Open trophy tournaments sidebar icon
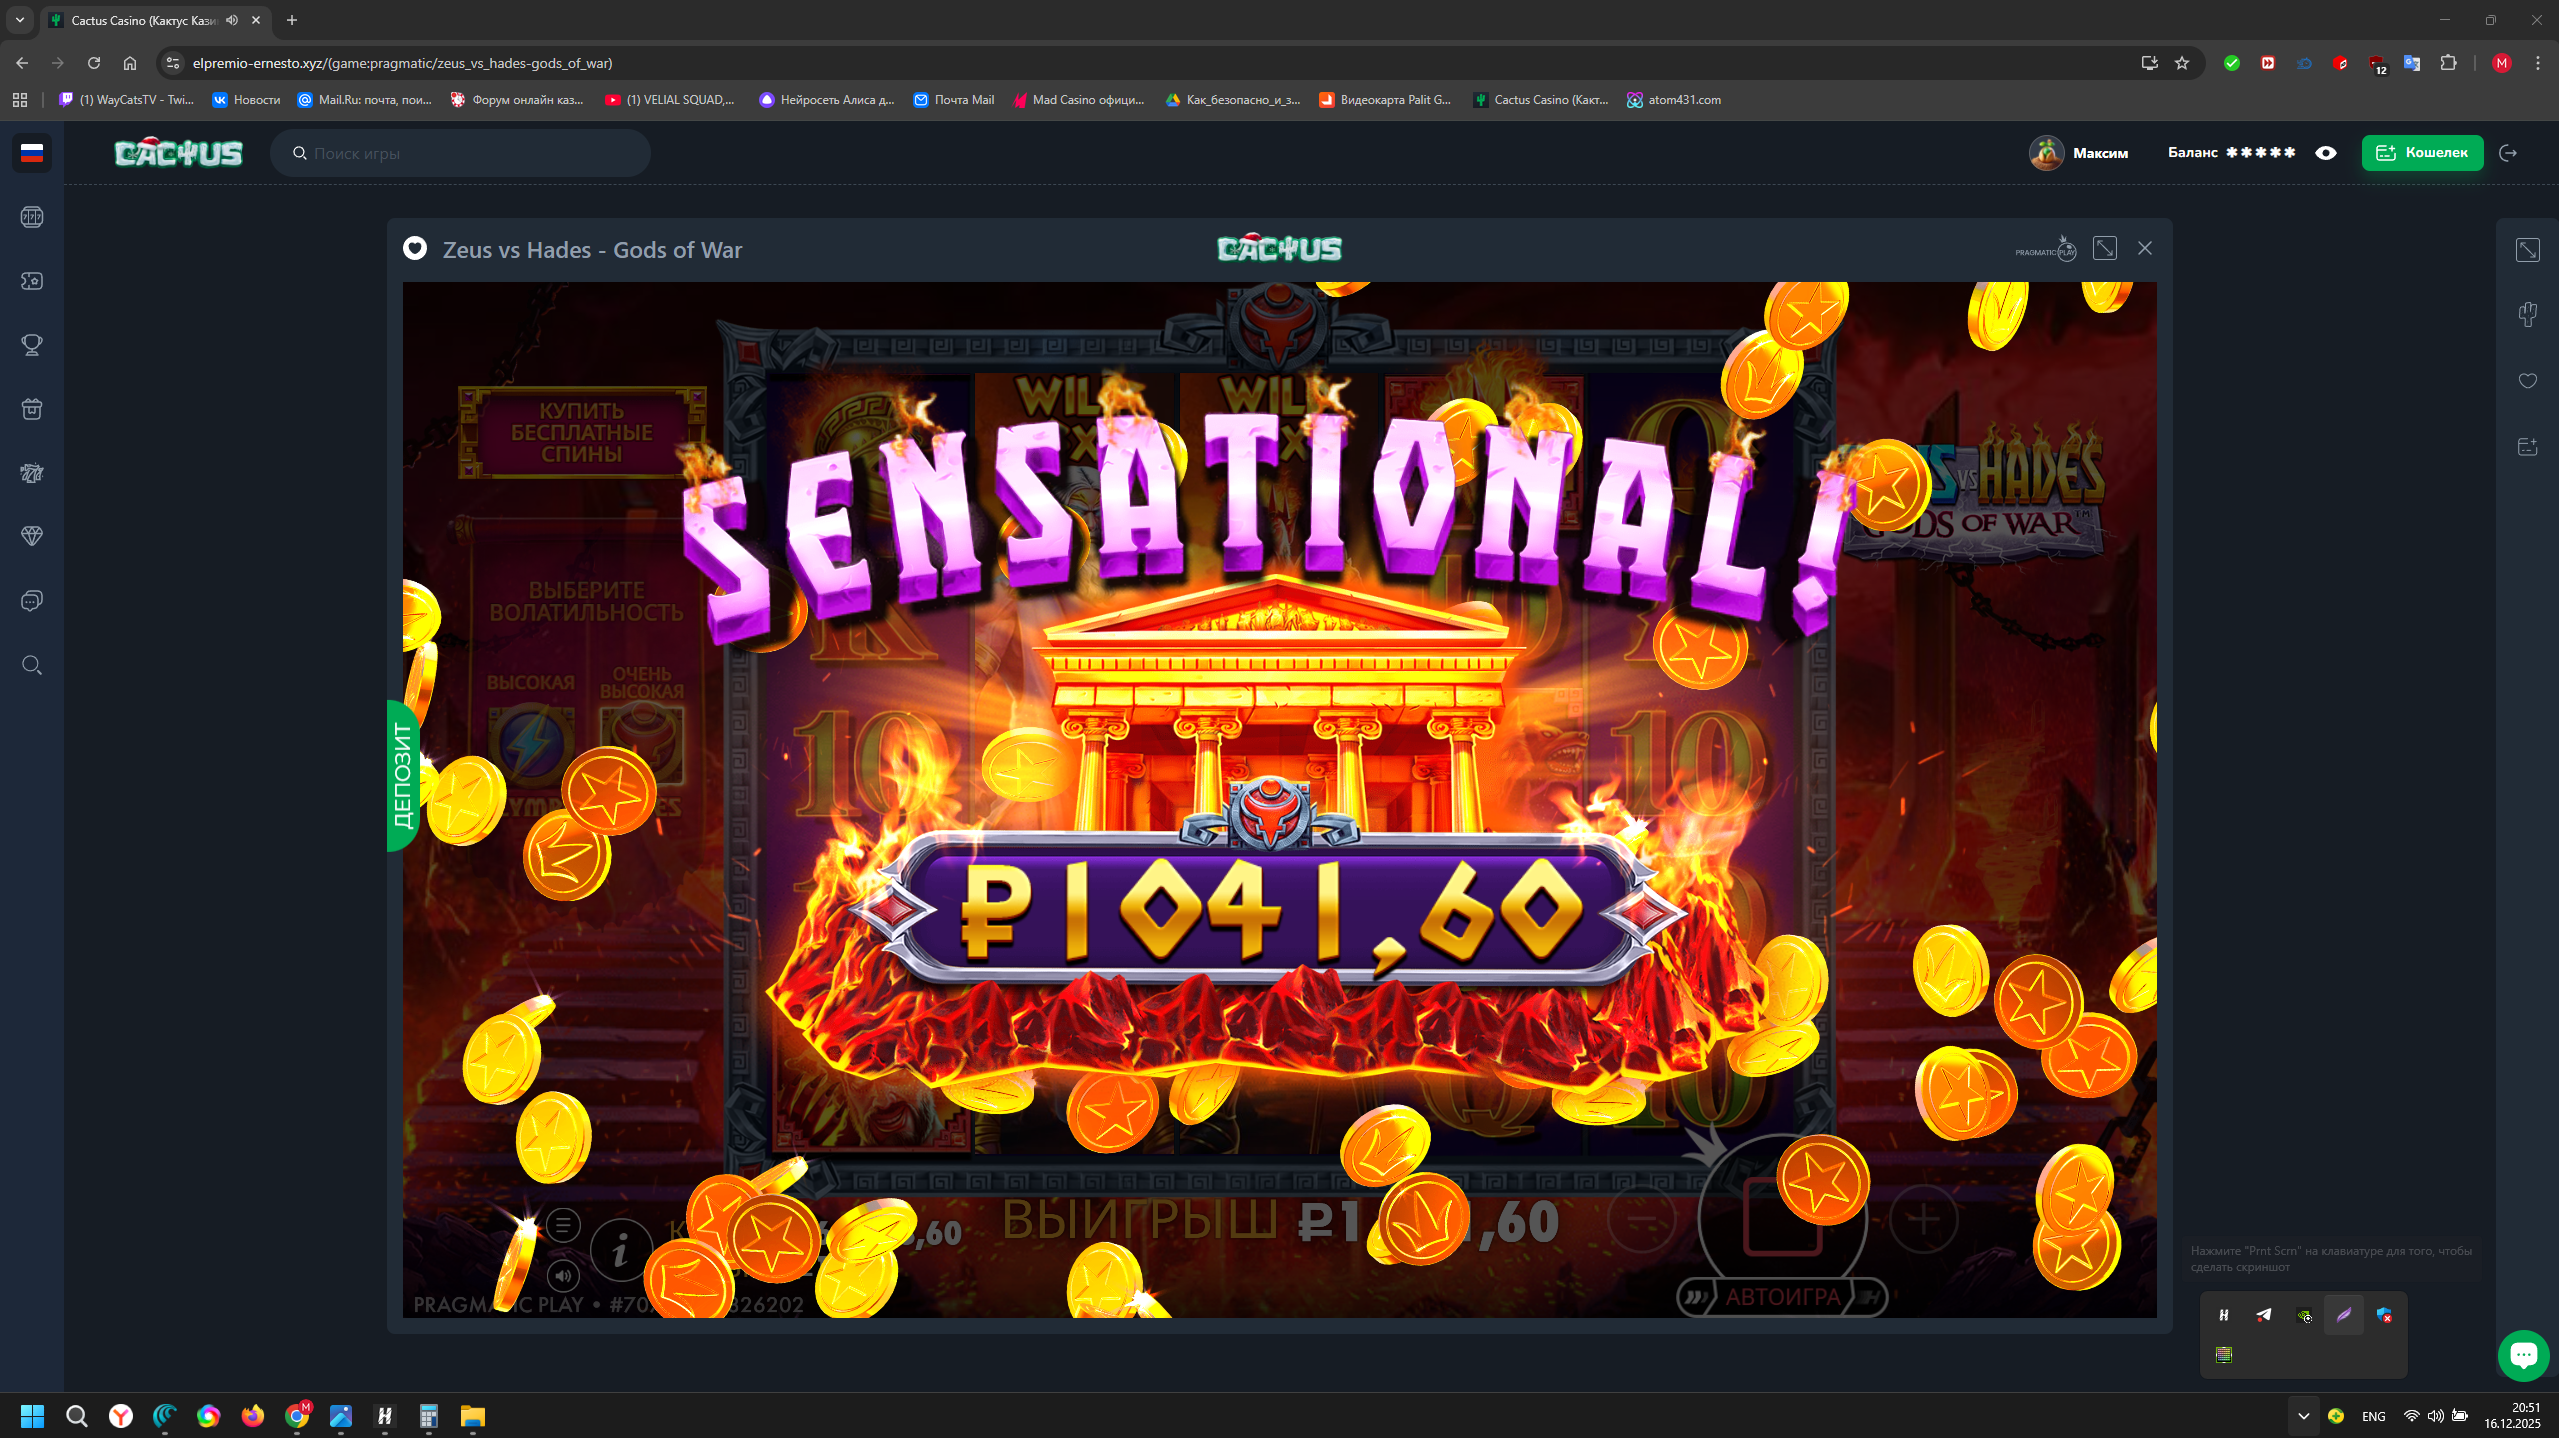Image resolution: width=2559 pixels, height=1438 pixels. coord(32,345)
